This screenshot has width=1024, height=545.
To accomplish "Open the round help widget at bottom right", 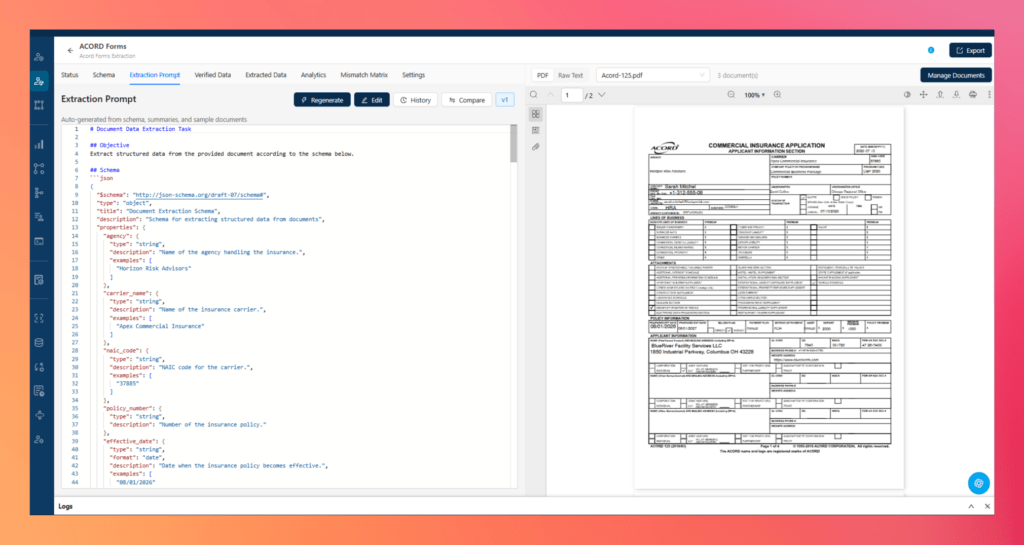I will (978, 483).
